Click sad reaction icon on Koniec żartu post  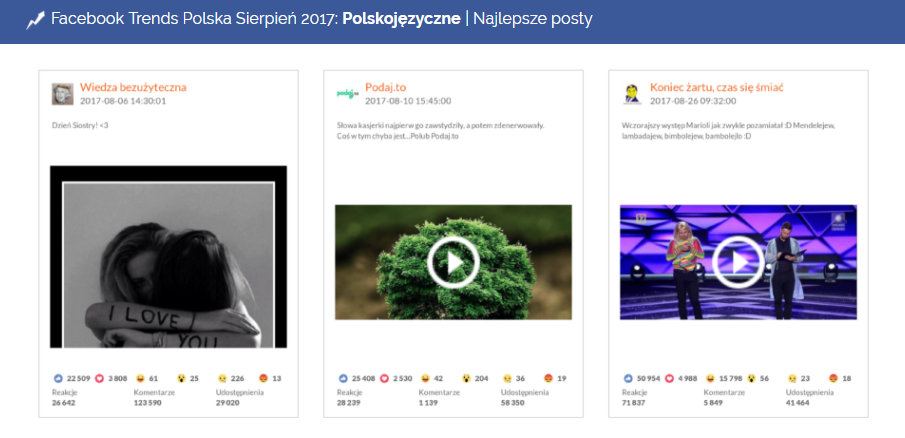[x=792, y=379]
